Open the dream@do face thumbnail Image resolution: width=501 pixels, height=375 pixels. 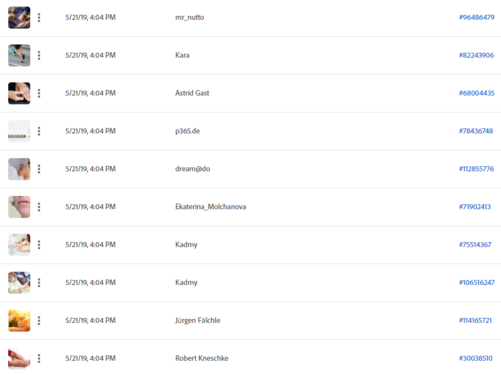coord(19,169)
